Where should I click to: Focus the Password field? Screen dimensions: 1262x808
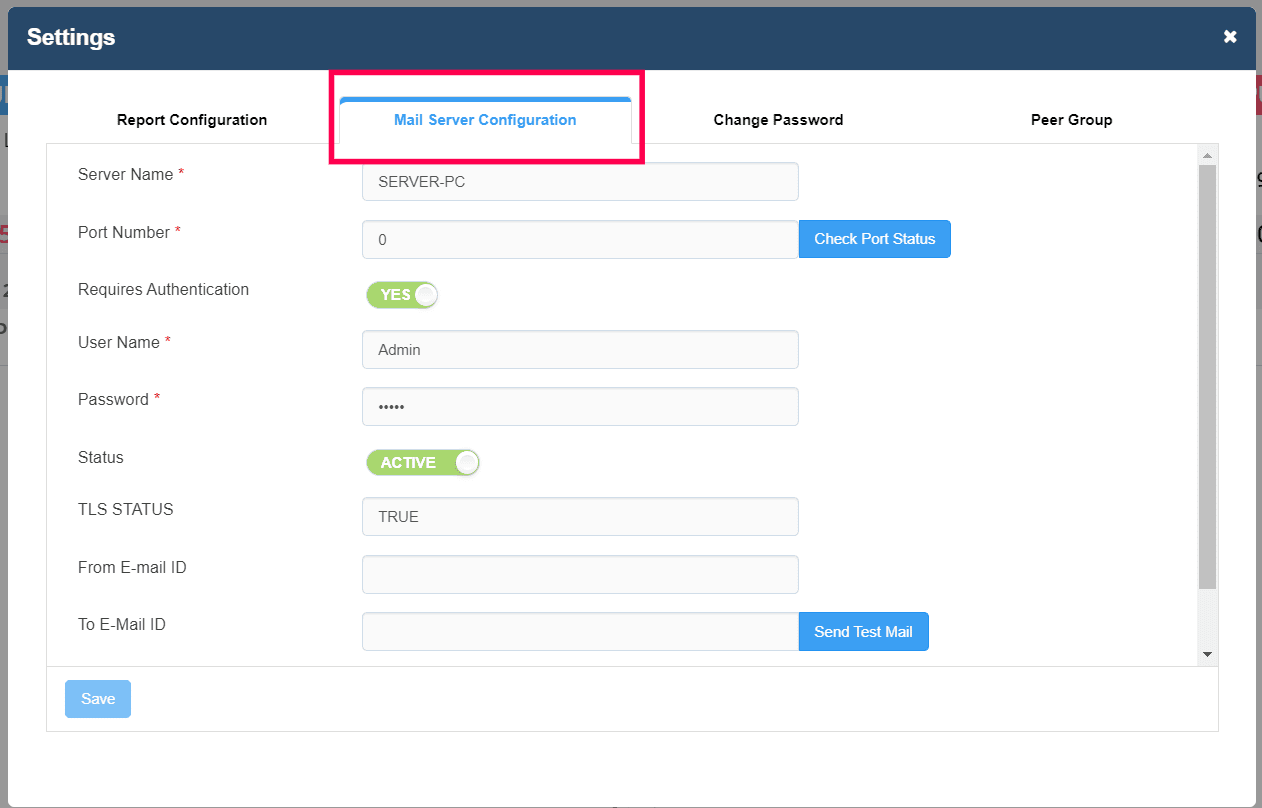(x=580, y=407)
